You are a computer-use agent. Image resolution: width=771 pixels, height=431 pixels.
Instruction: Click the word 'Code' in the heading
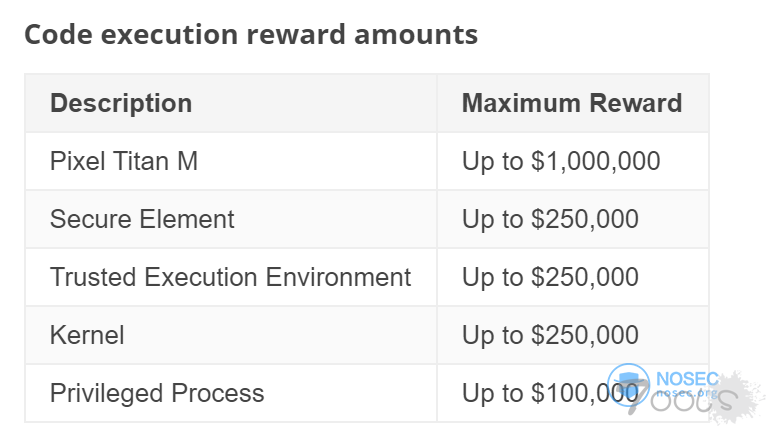(55, 35)
